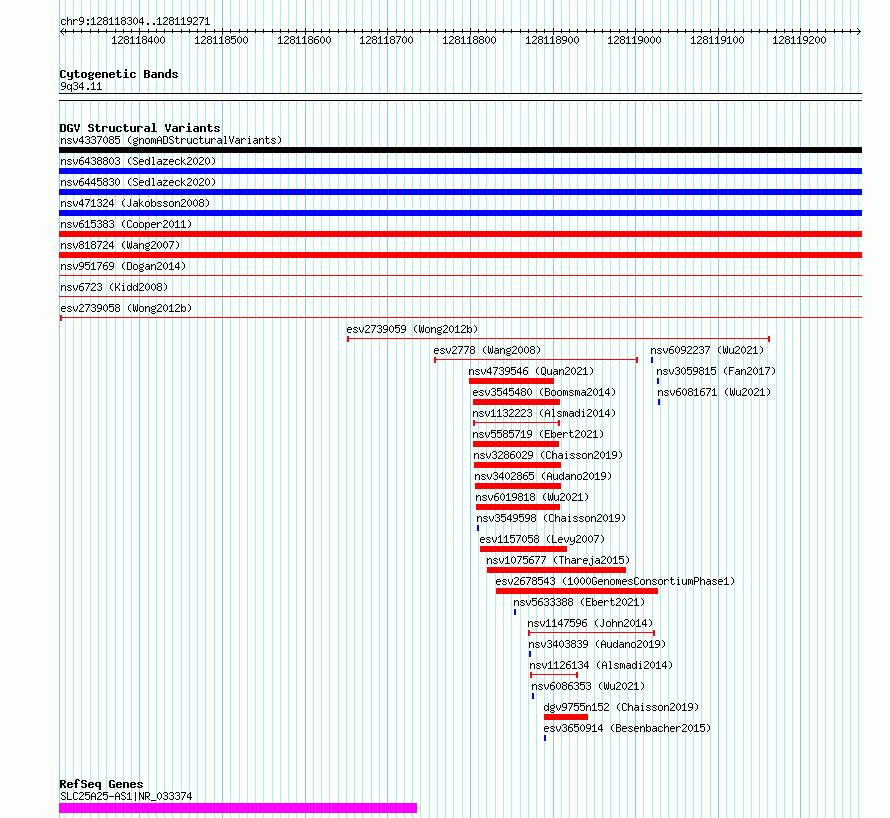Select the magenta SLC25A25-AS1 gene bar
The image size is (890, 818).
coord(238,808)
